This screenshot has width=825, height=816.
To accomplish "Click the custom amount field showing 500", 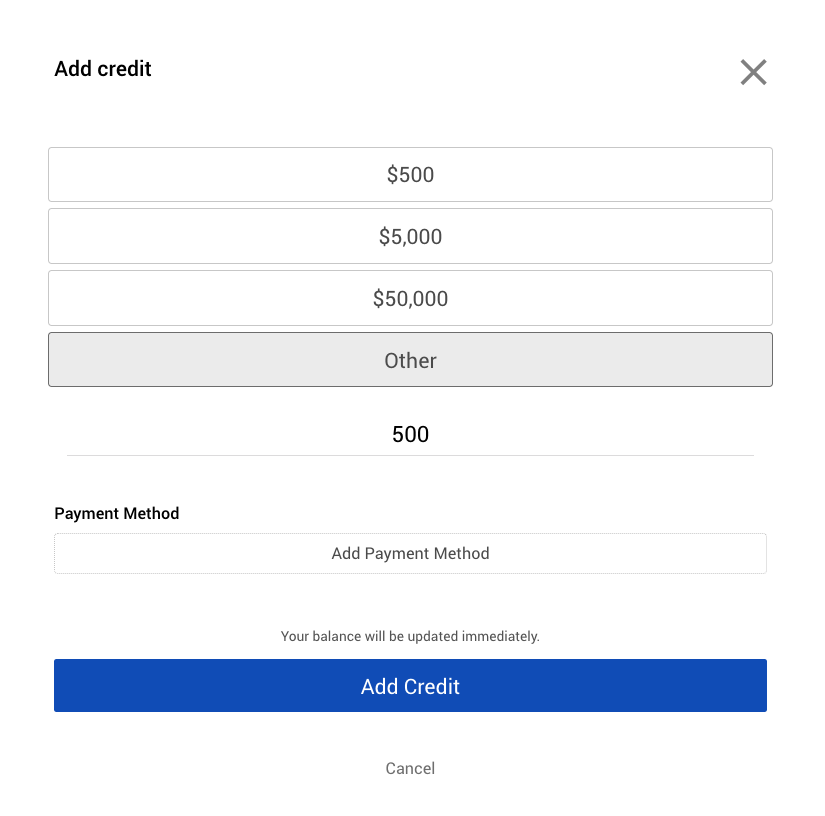I will tap(410, 434).
